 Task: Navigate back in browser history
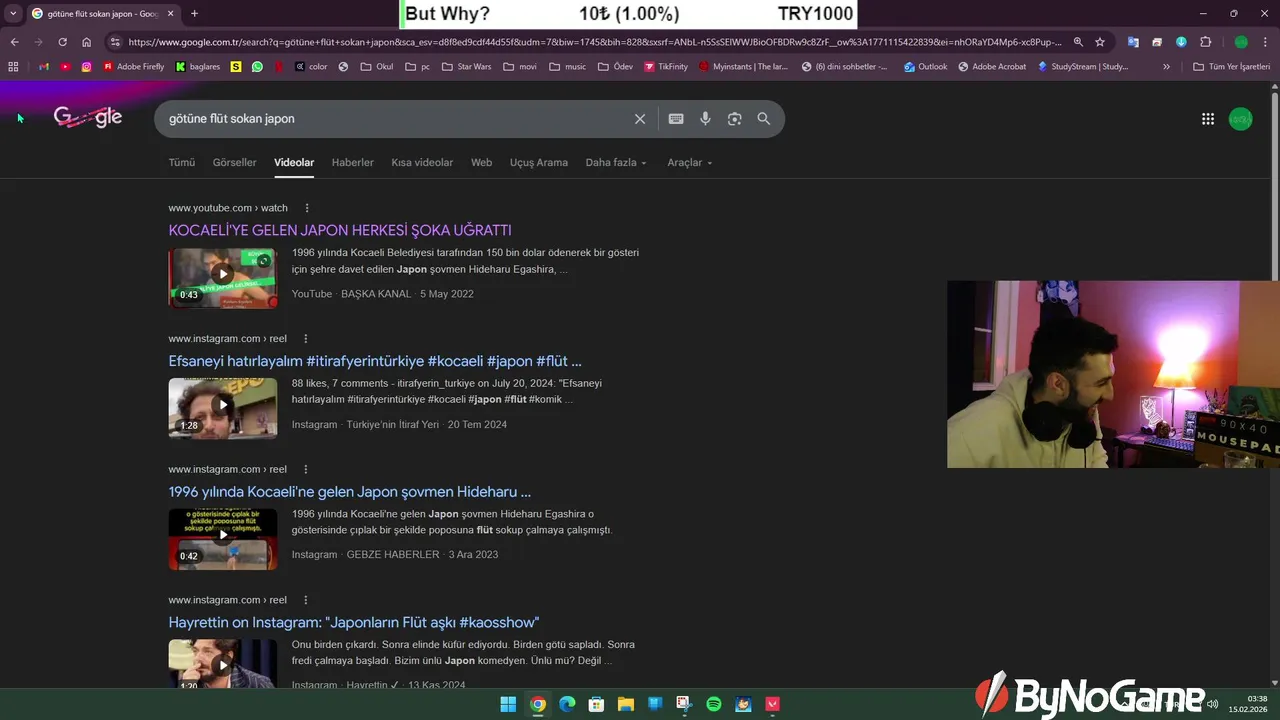pyautogui.click(x=15, y=42)
